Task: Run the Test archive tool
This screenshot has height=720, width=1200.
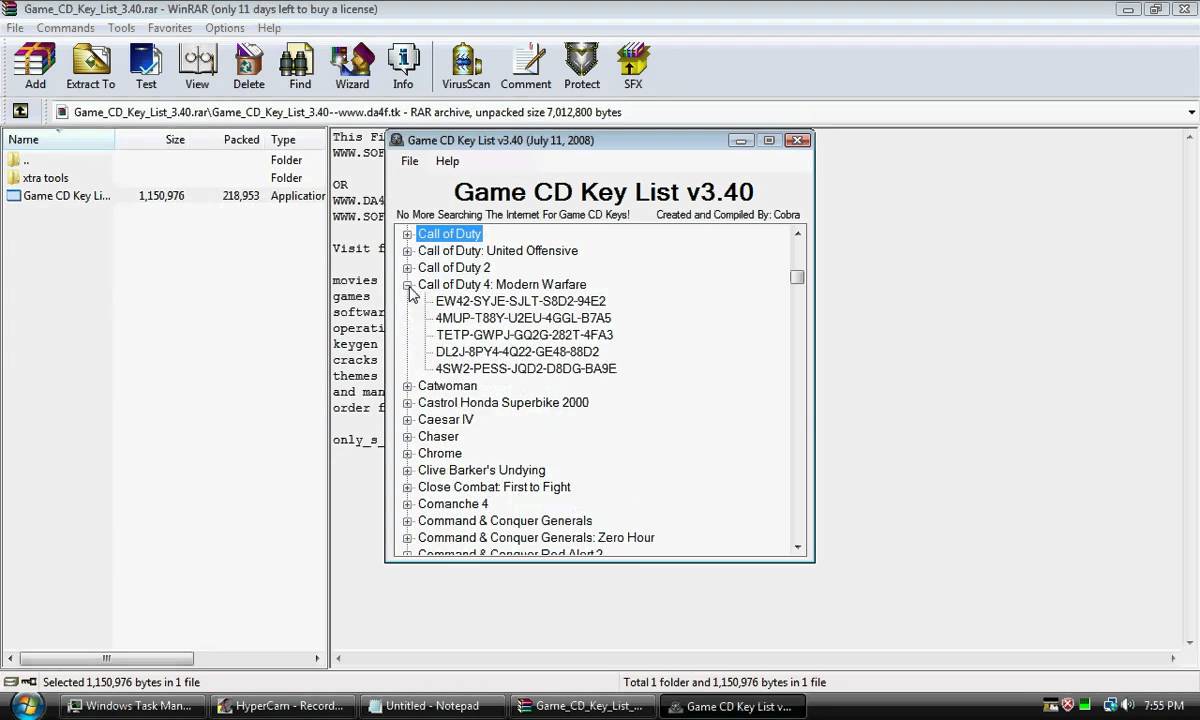Action: pos(146,67)
